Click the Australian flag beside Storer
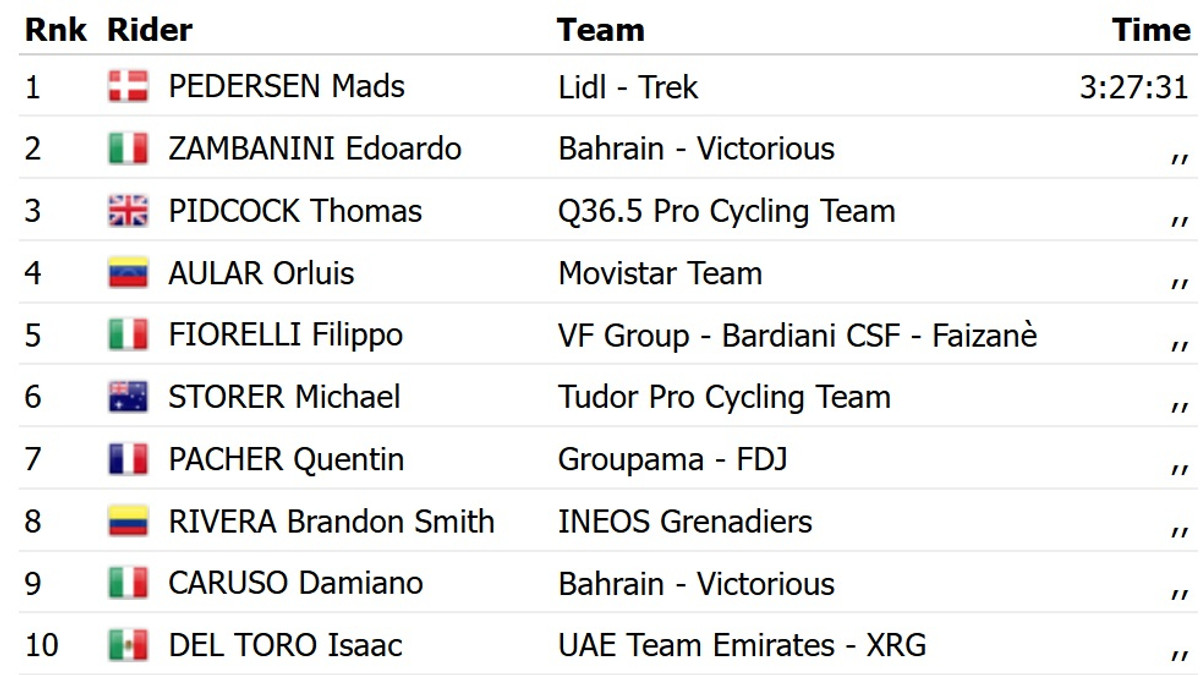 pyautogui.click(x=128, y=397)
